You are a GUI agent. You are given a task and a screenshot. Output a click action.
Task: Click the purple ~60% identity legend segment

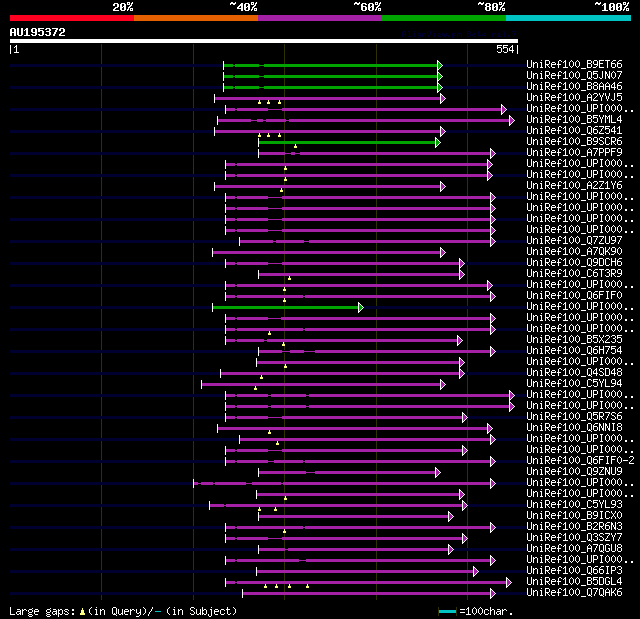(x=320, y=18)
